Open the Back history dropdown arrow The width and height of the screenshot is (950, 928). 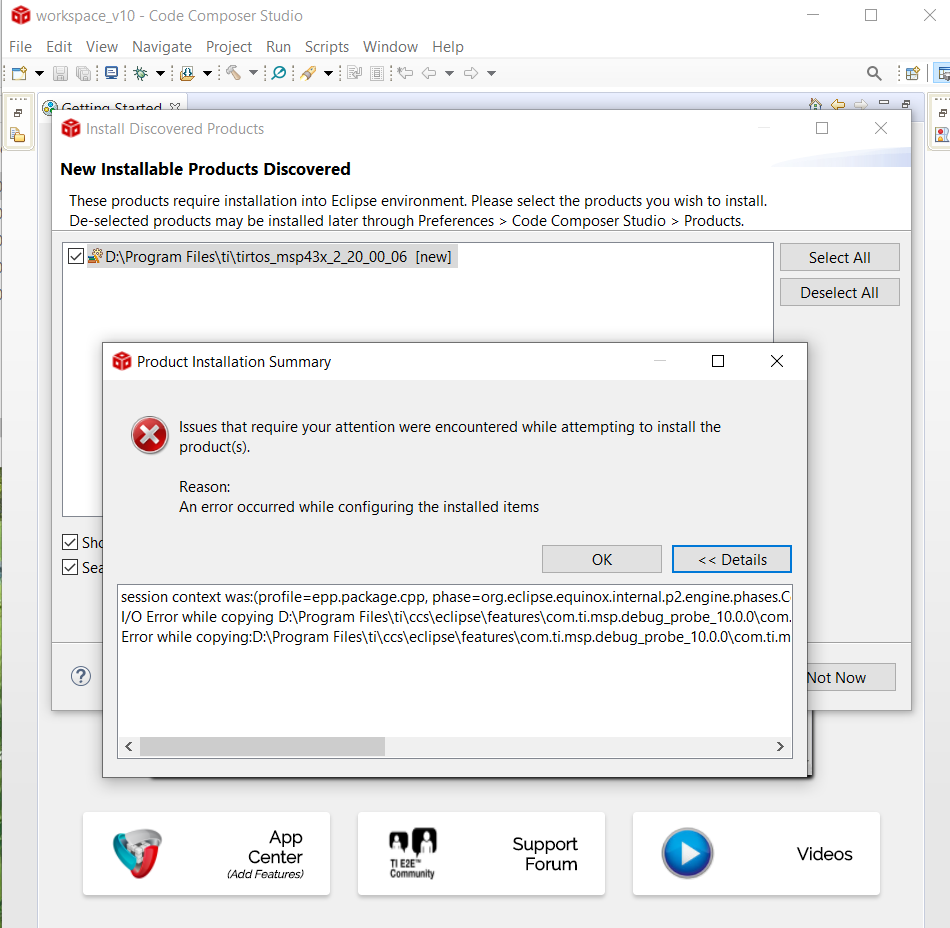click(450, 73)
